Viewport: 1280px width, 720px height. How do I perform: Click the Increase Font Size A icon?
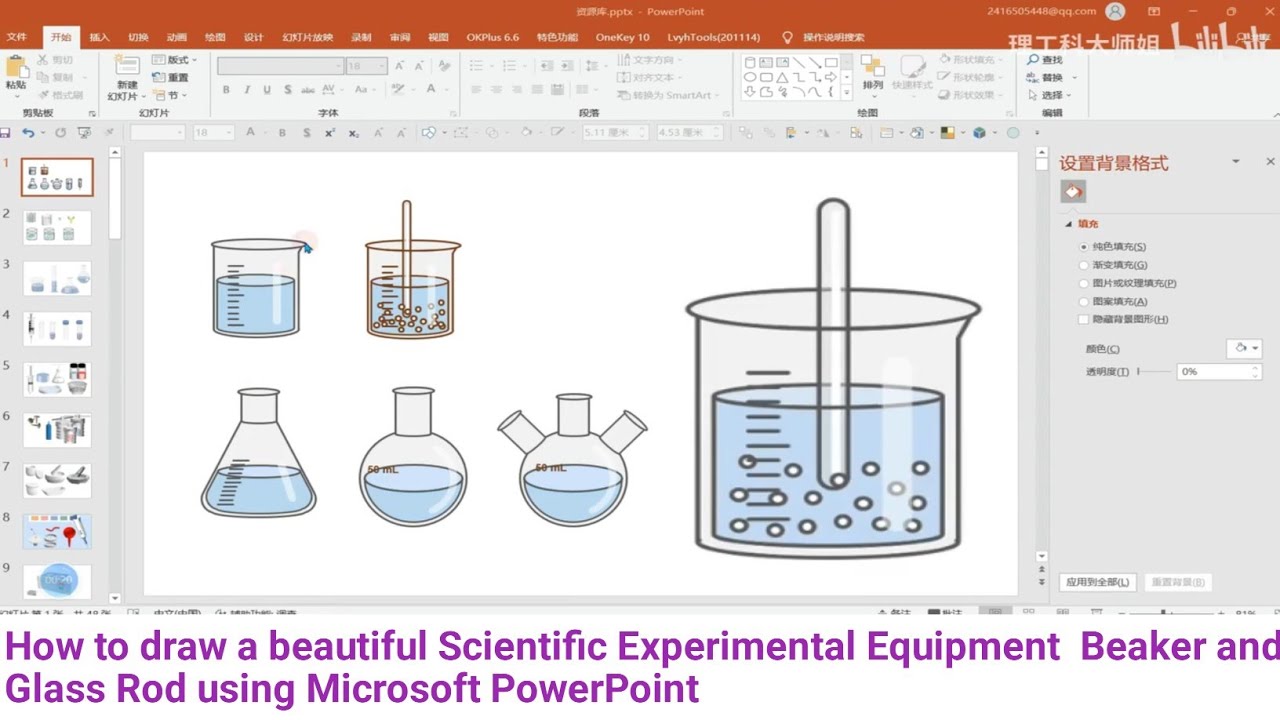(400, 65)
